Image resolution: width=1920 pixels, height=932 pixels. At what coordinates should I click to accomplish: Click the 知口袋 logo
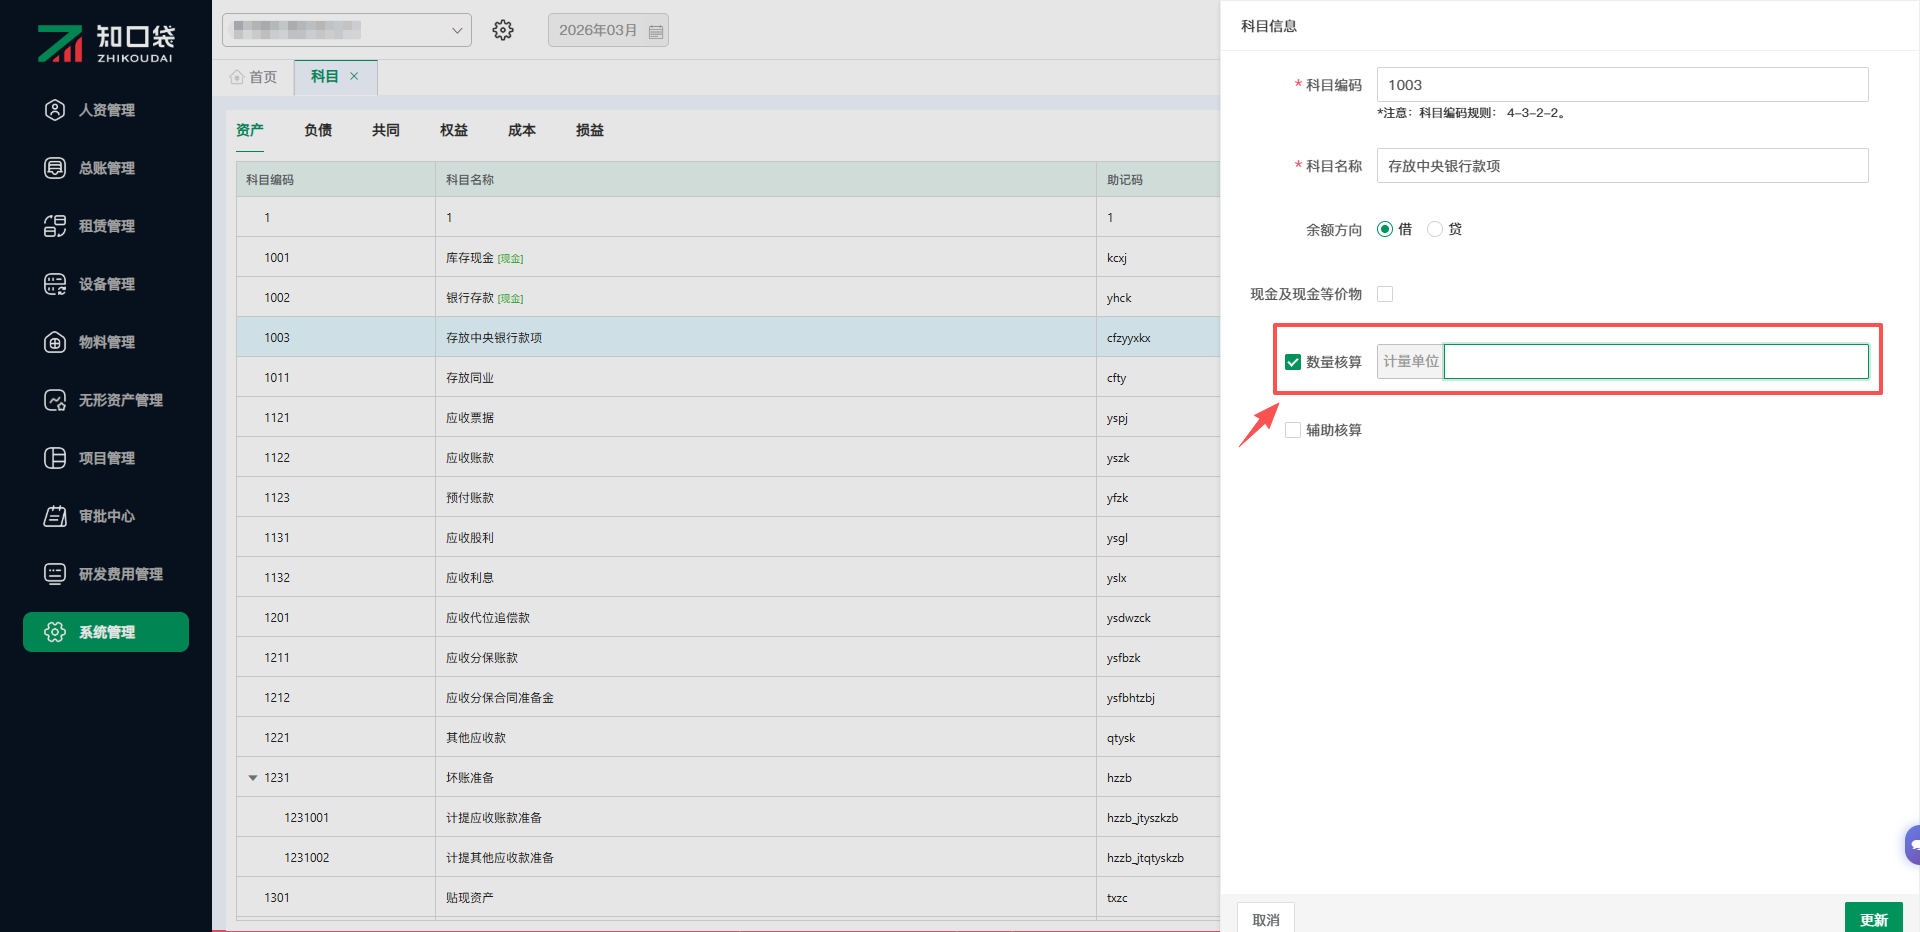pos(106,43)
